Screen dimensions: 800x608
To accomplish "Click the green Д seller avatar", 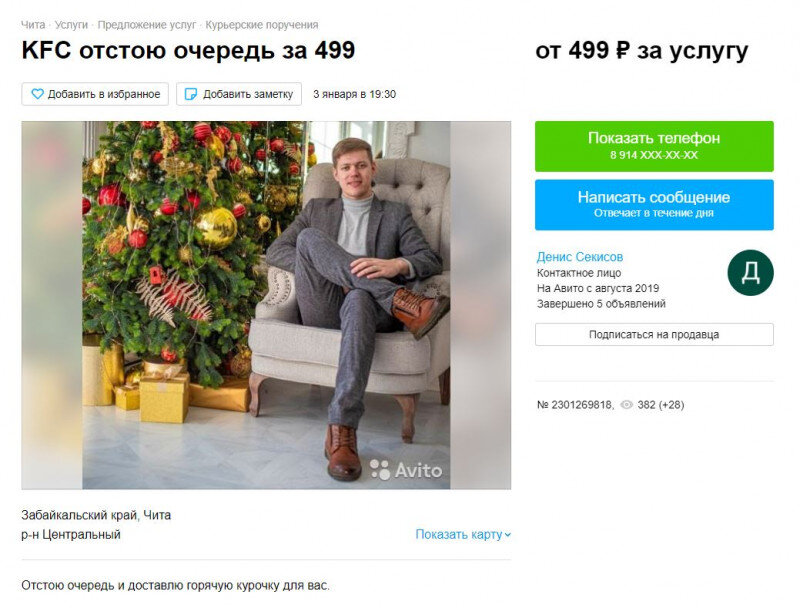I will click(750, 273).
